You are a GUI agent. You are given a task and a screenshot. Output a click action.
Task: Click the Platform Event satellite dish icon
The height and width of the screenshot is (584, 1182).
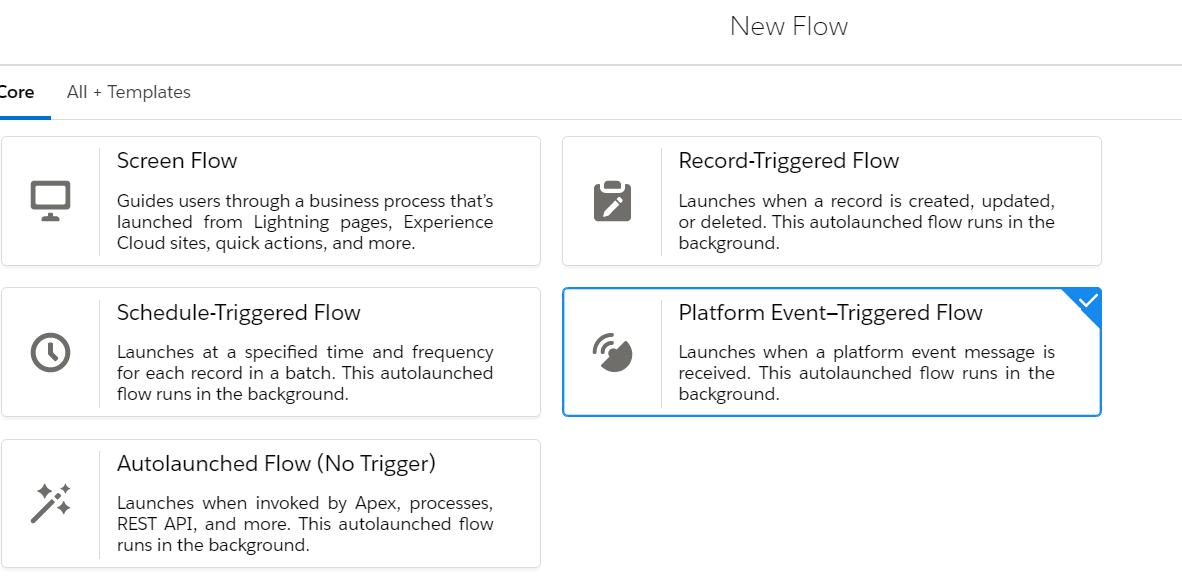pos(612,352)
